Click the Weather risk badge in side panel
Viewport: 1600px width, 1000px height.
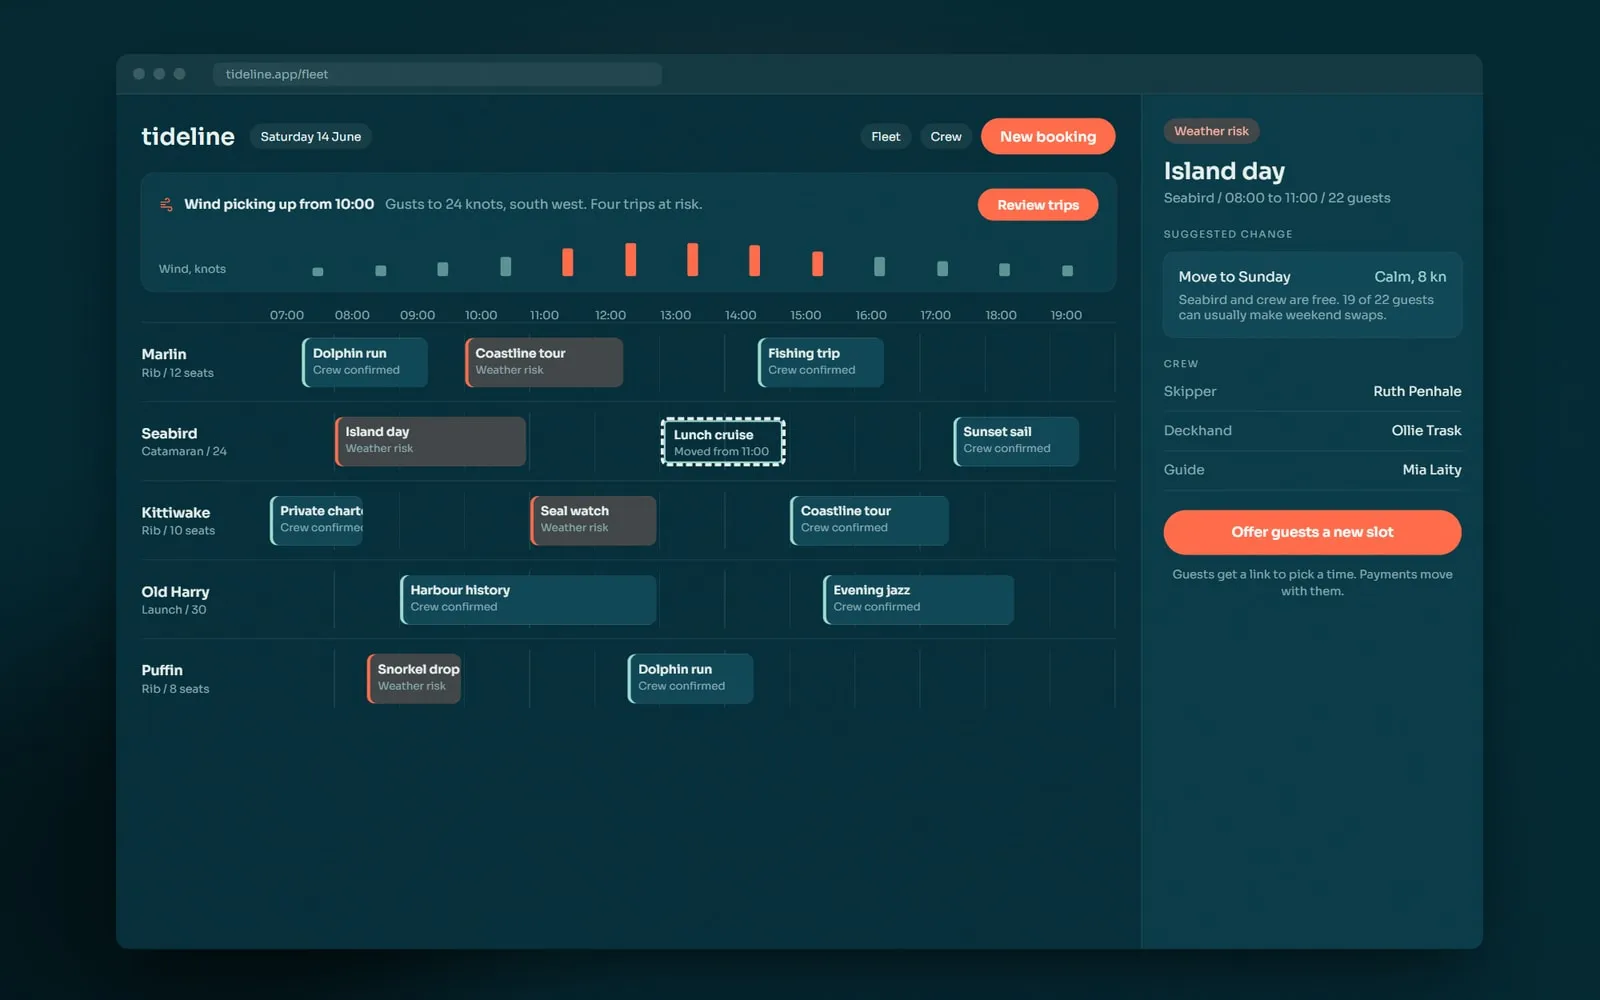tap(1211, 131)
